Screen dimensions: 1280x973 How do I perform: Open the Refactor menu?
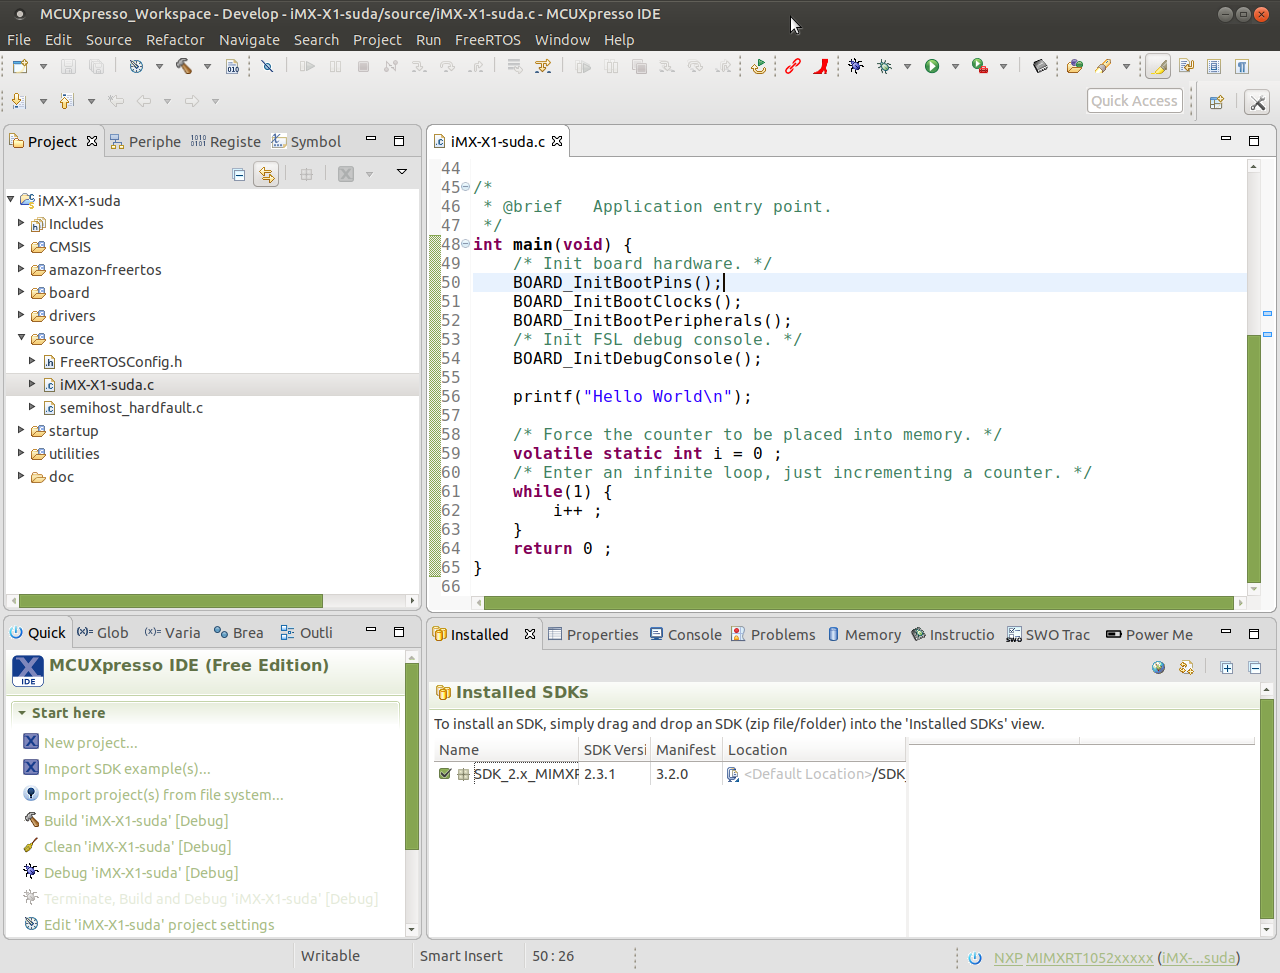tap(175, 40)
